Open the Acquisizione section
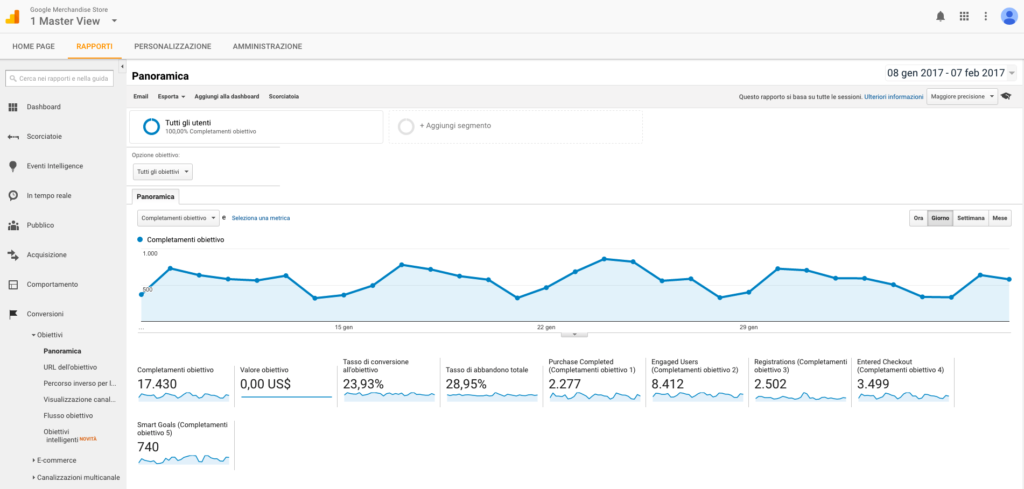Image resolution: width=1024 pixels, height=489 pixels. coord(46,255)
